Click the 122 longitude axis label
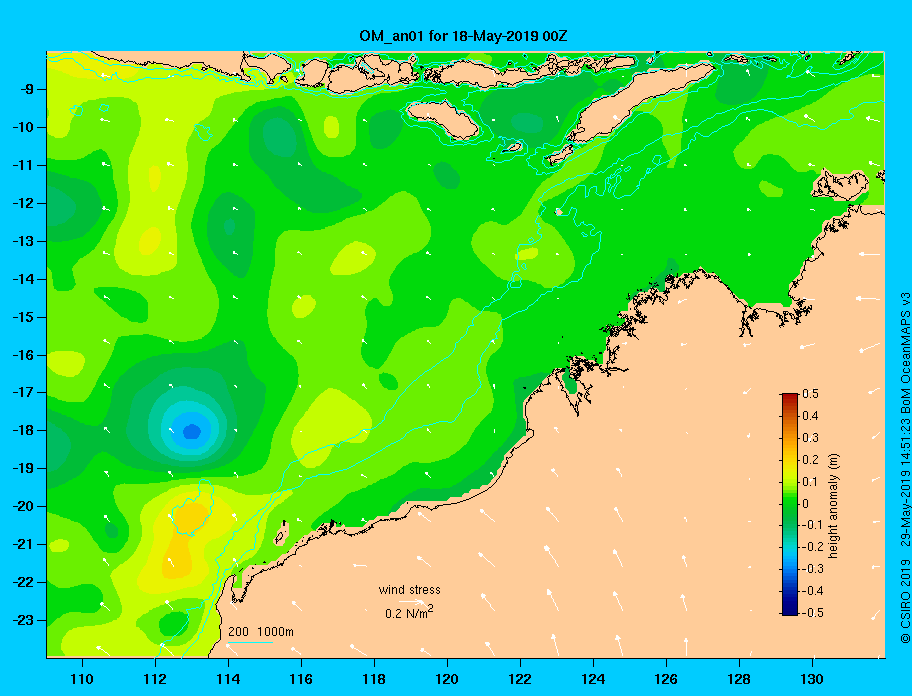The image size is (912, 696). click(x=520, y=679)
